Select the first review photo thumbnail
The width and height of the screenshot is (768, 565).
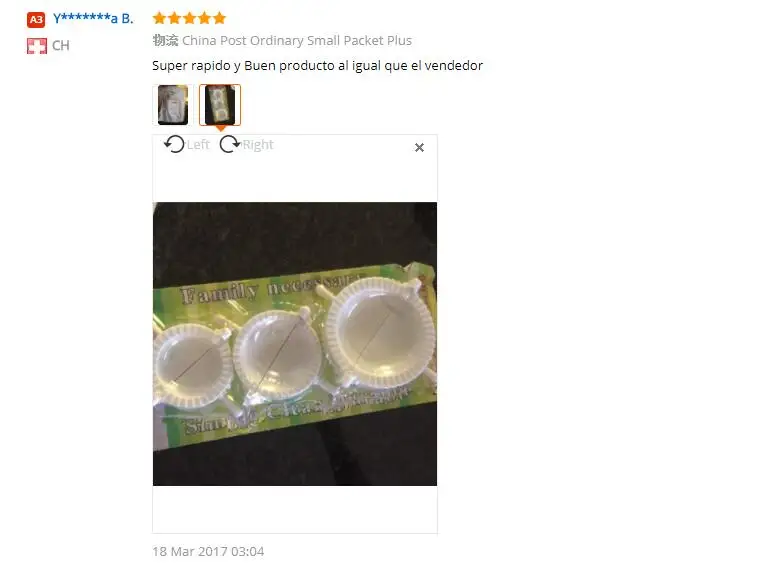pos(172,105)
